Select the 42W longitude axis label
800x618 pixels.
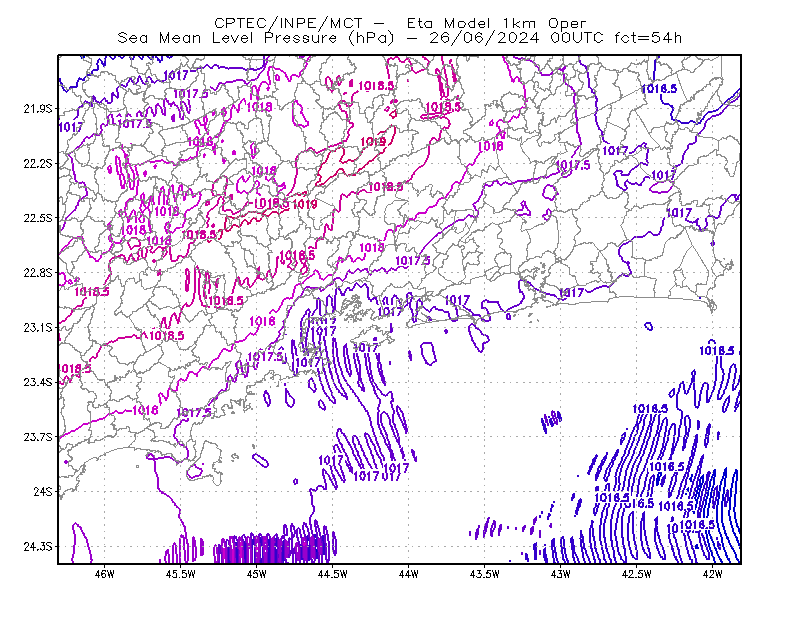(712, 574)
